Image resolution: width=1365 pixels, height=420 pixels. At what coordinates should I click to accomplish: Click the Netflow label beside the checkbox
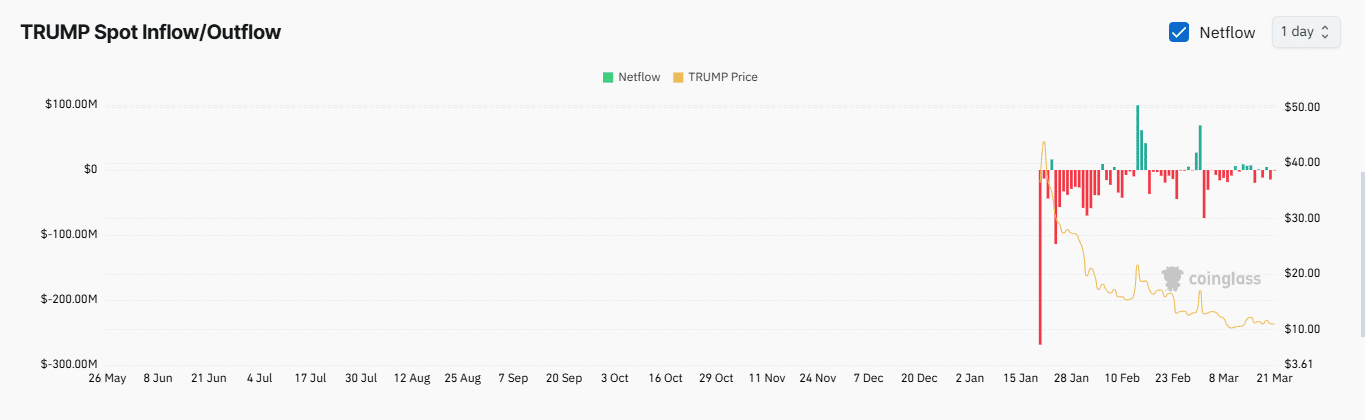(x=1227, y=32)
